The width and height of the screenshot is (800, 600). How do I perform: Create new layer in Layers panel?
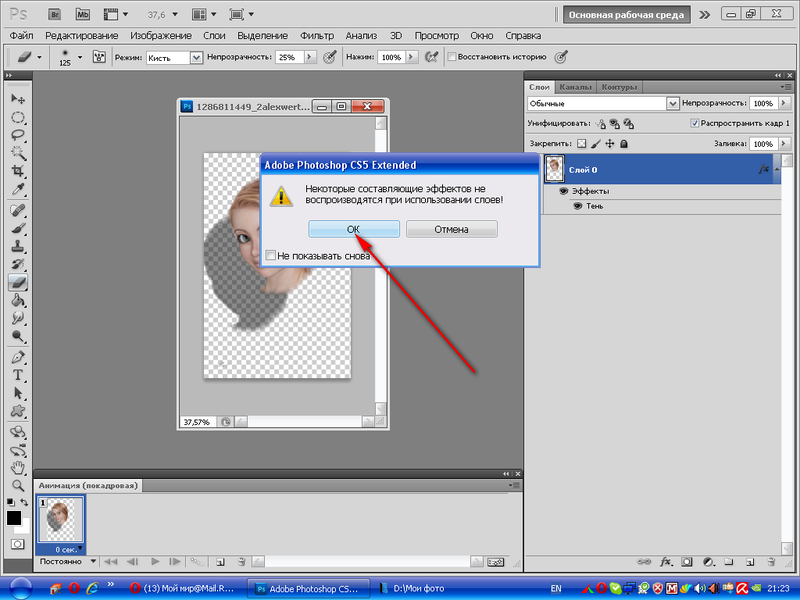click(x=750, y=562)
